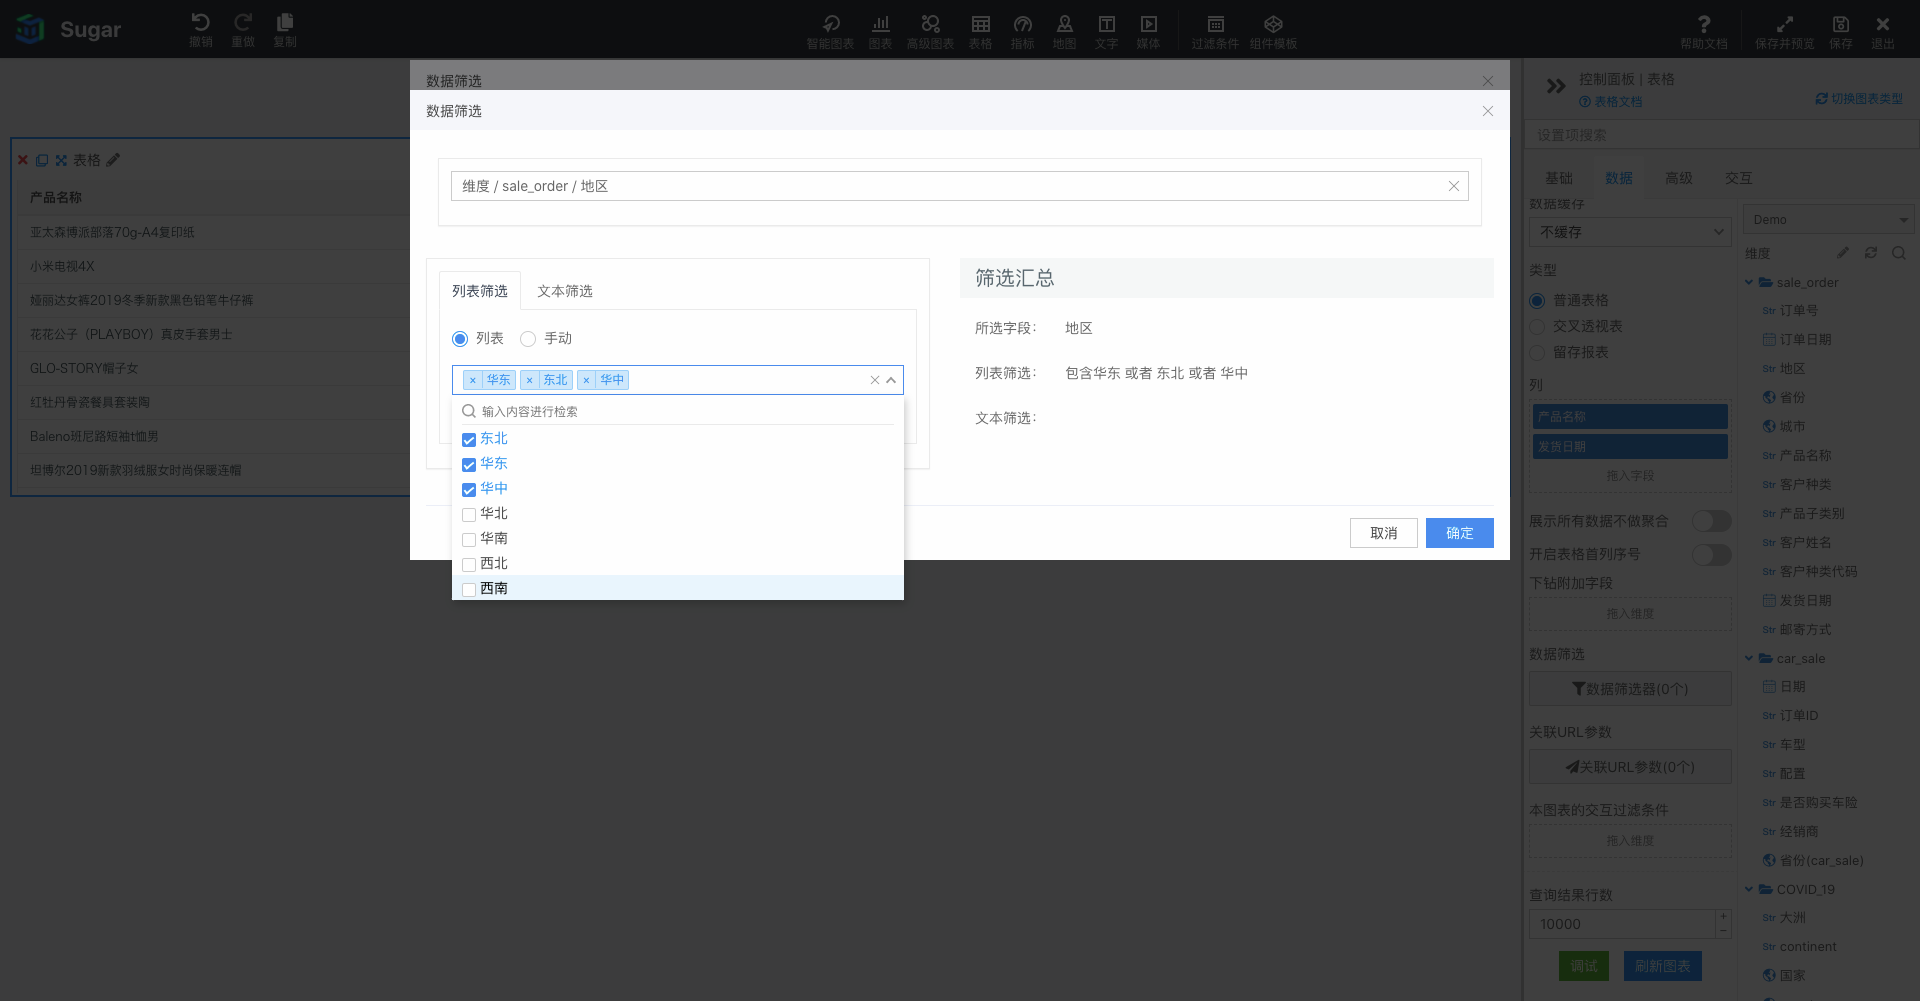
Task: Click the 取消 cancel button
Action: click(1384, 533)
